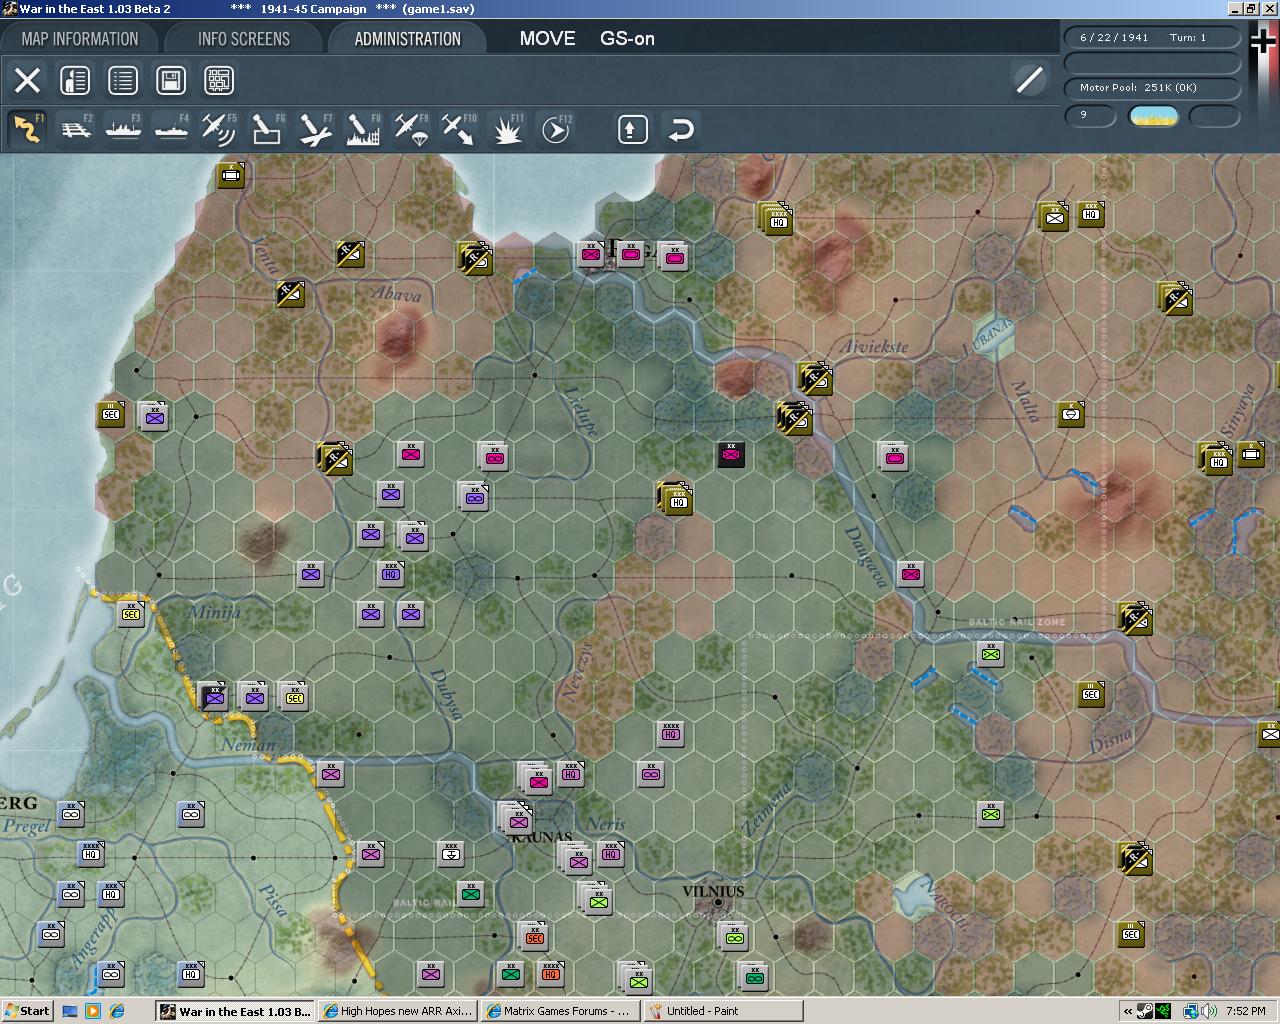The width and height of the screenshot is (1280, 1024).
Task: Select the orange SEC counter south of Kaunas
Action: coord(535,937)
